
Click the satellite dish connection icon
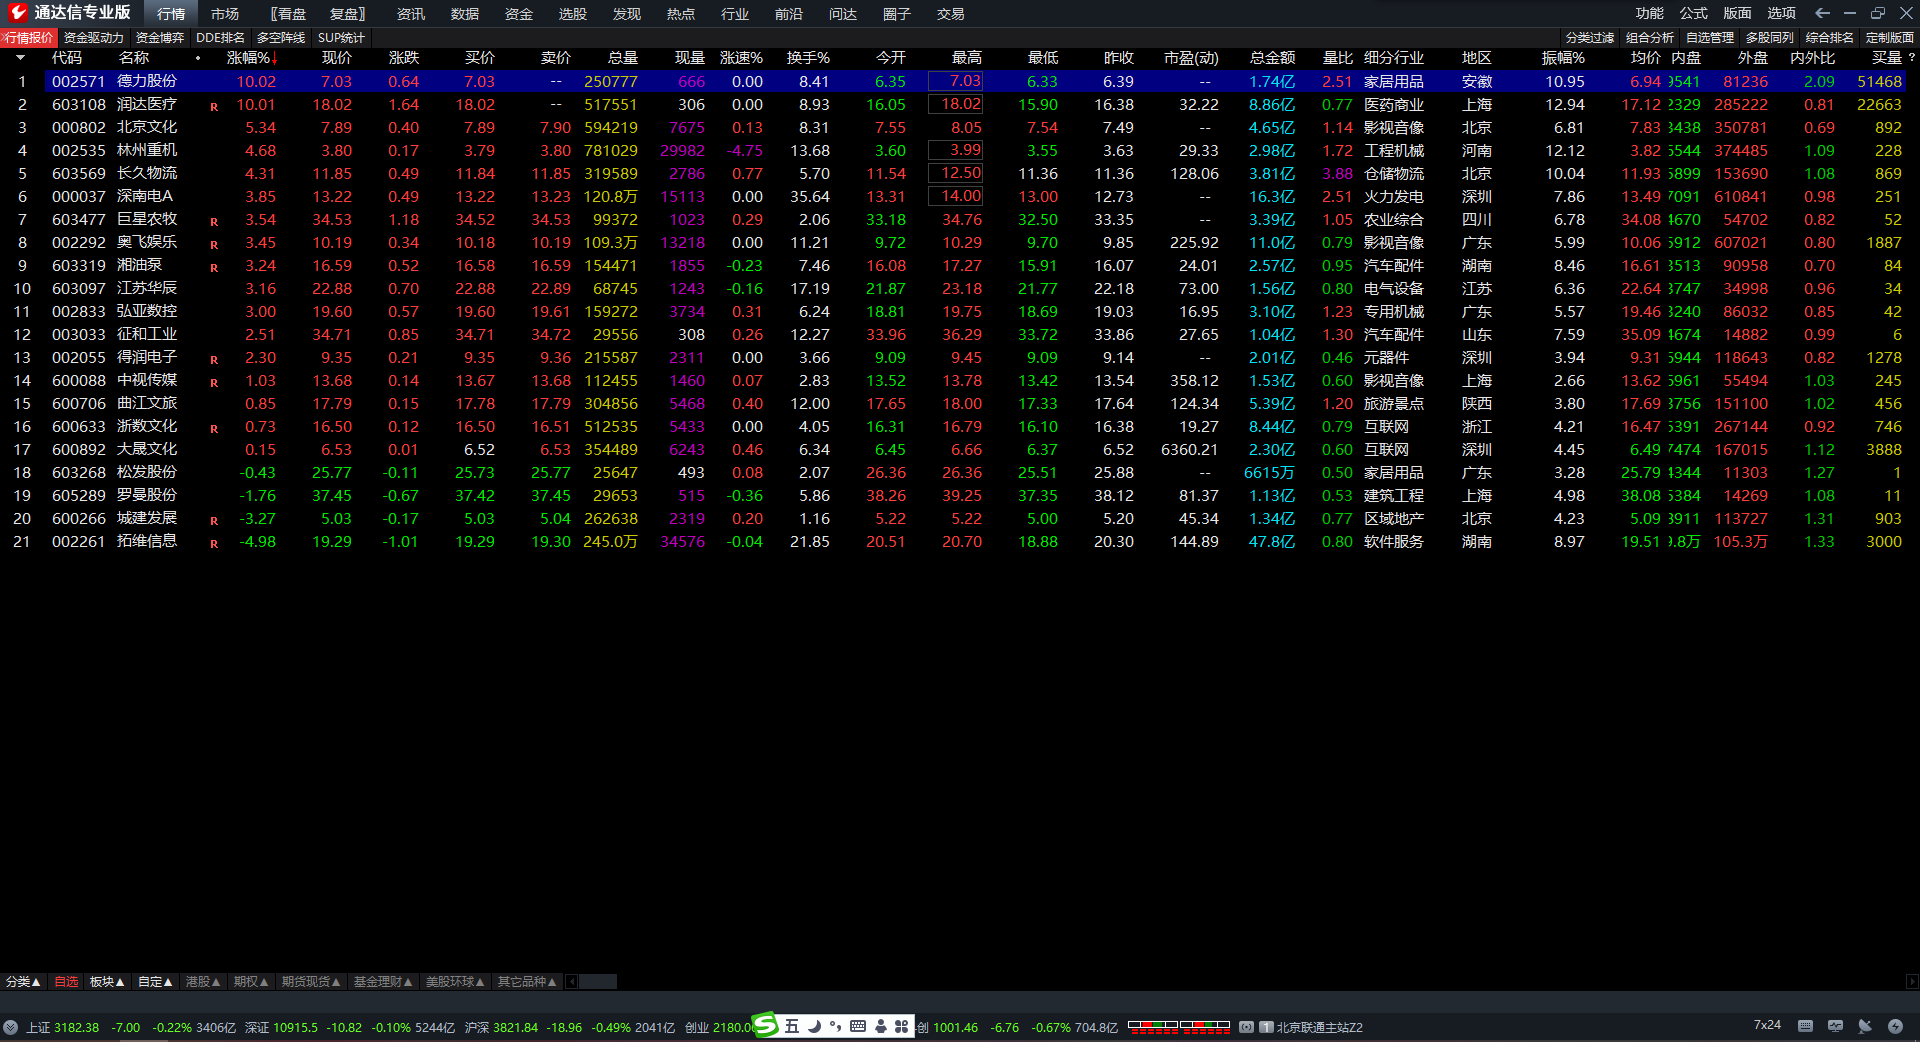[x=1865, y=1026]
